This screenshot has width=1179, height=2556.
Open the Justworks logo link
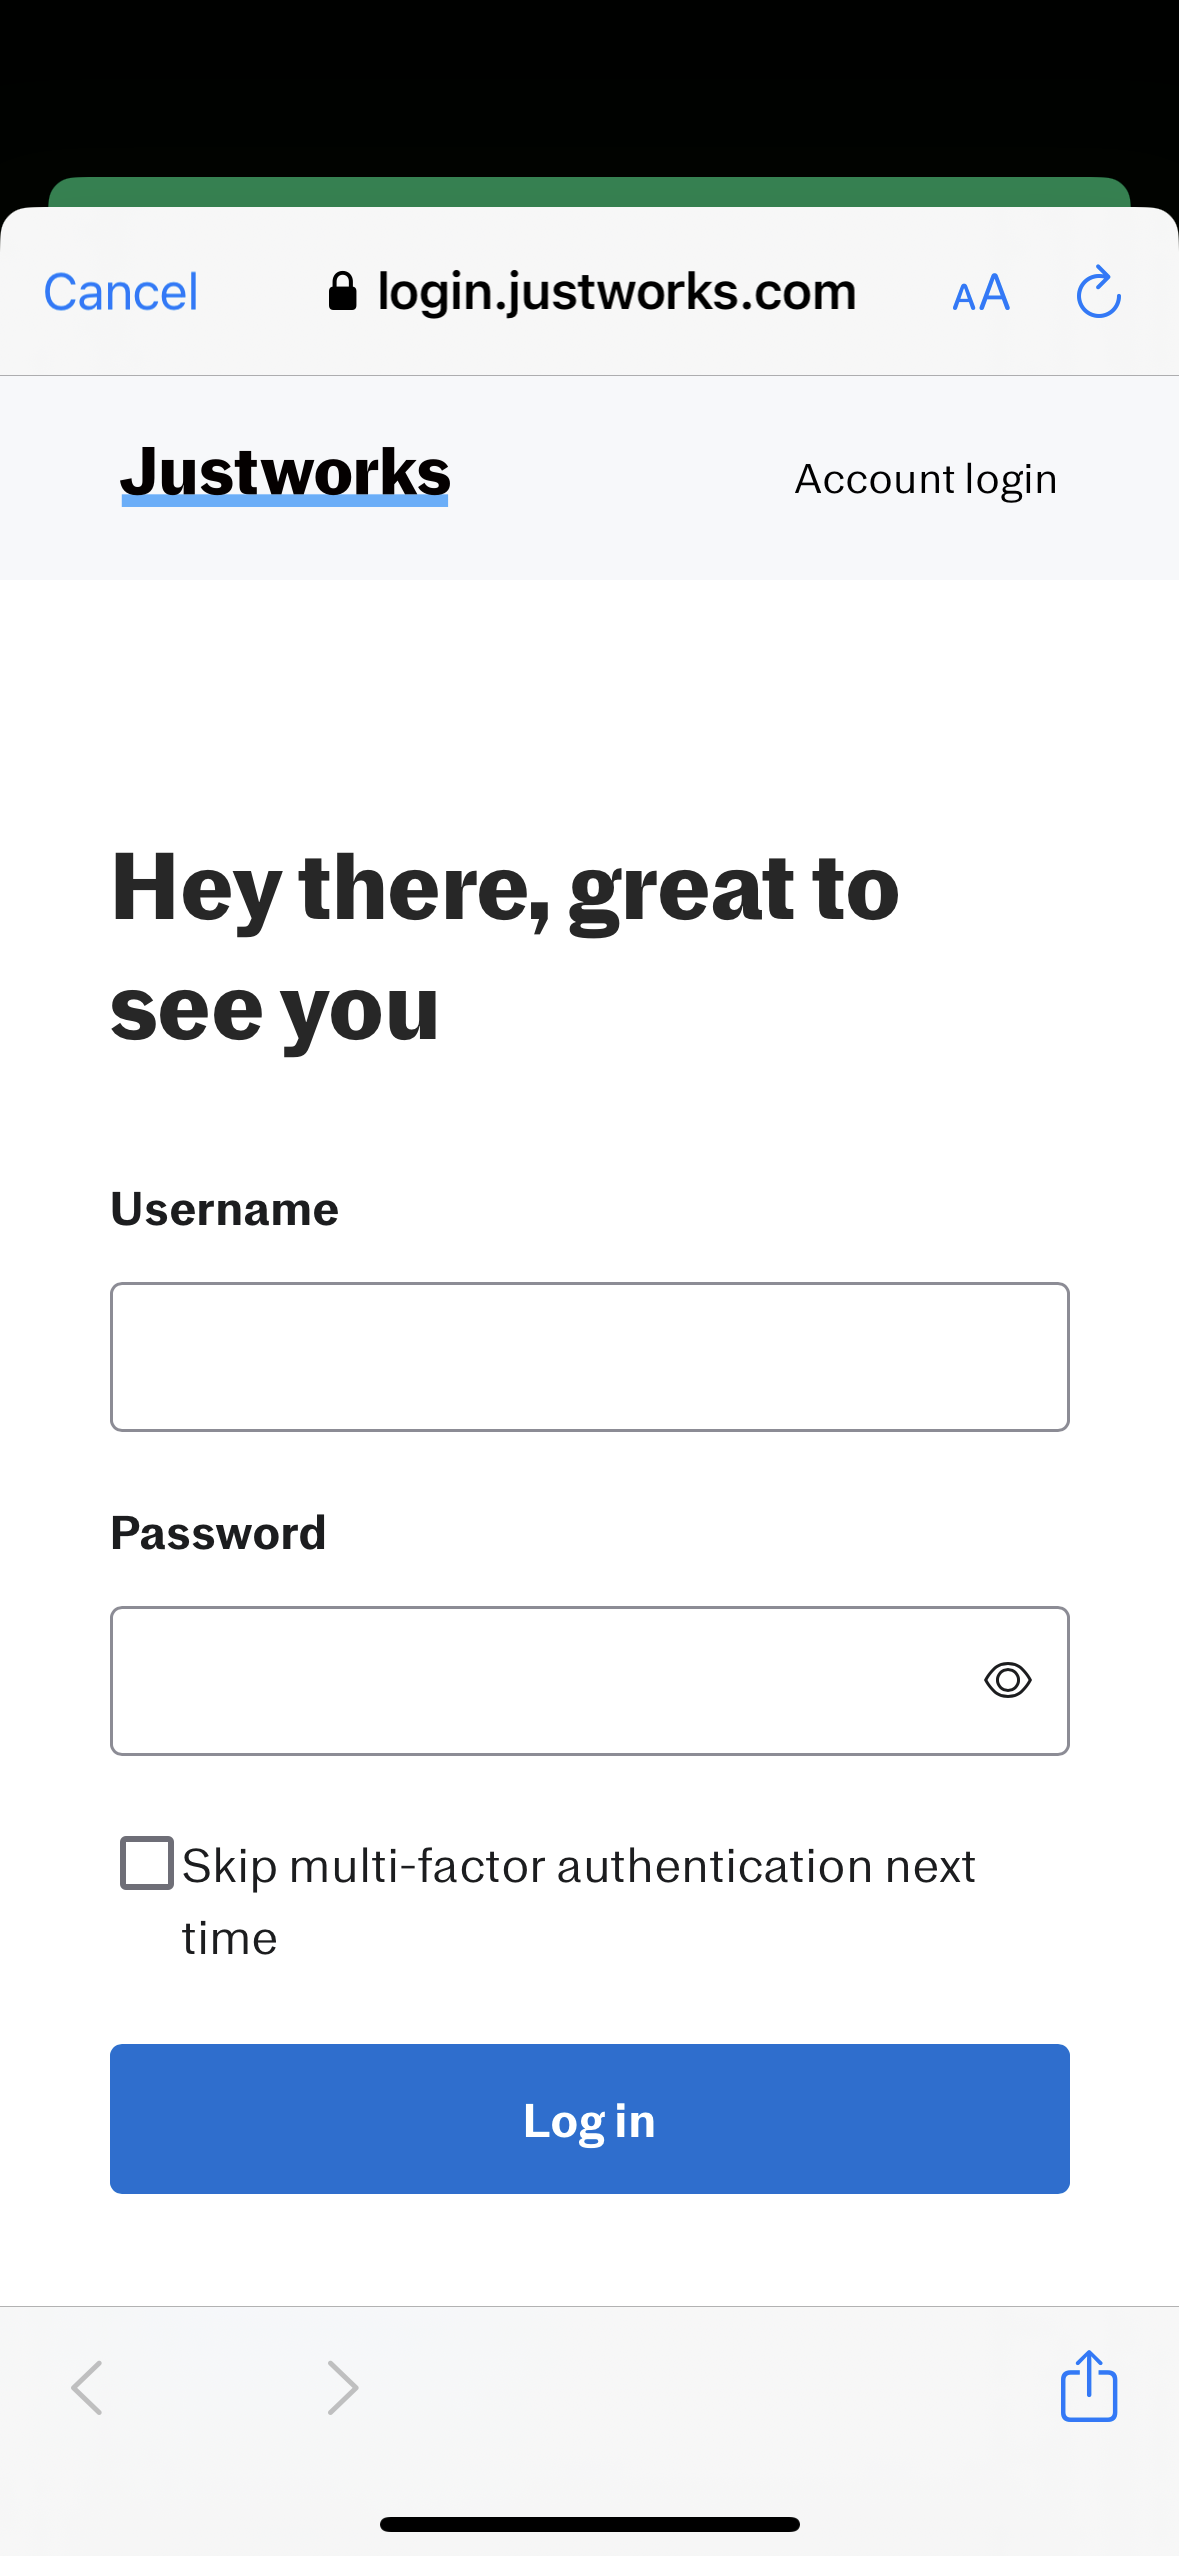point(285,473)
